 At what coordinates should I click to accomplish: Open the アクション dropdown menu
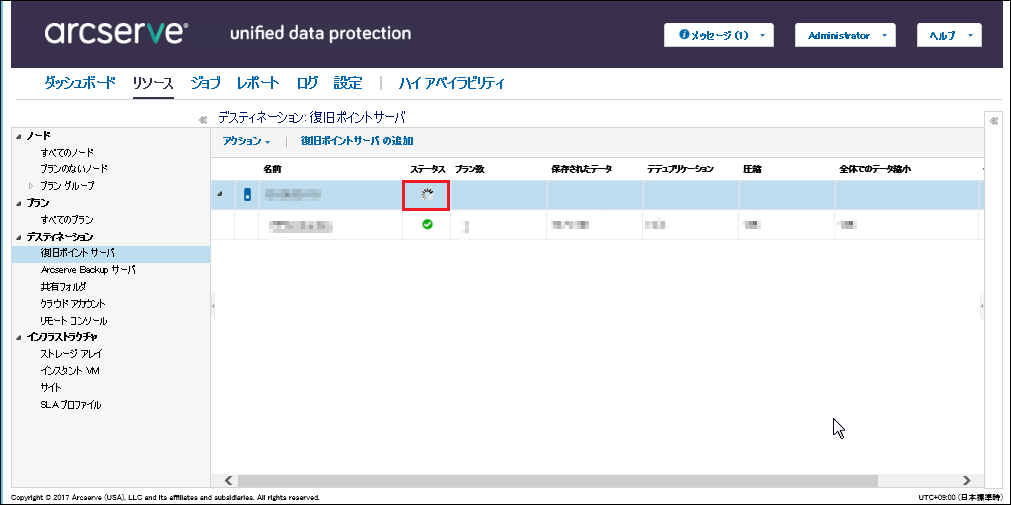pos(246,141)
